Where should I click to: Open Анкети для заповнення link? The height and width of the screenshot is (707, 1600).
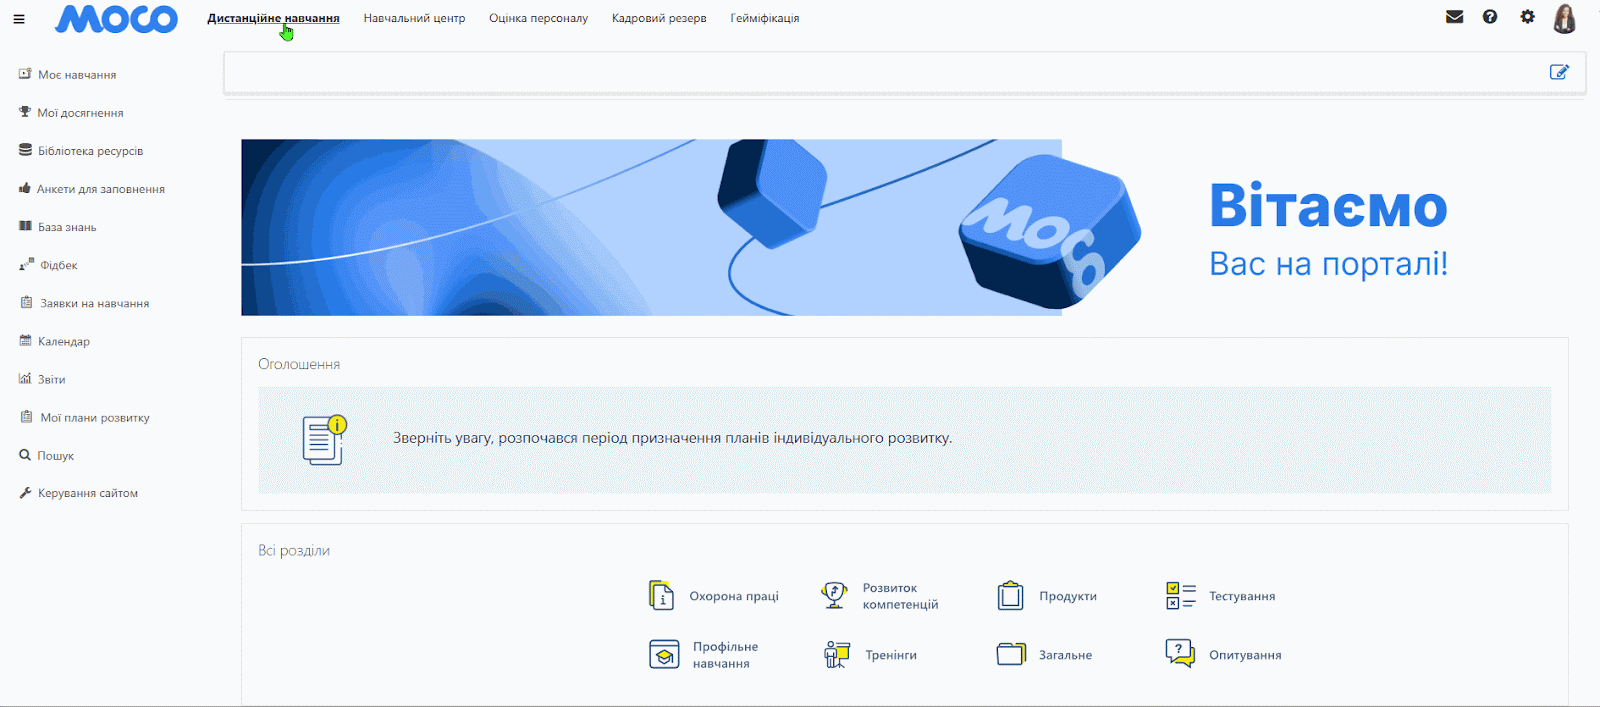click(x=101, y=189)
